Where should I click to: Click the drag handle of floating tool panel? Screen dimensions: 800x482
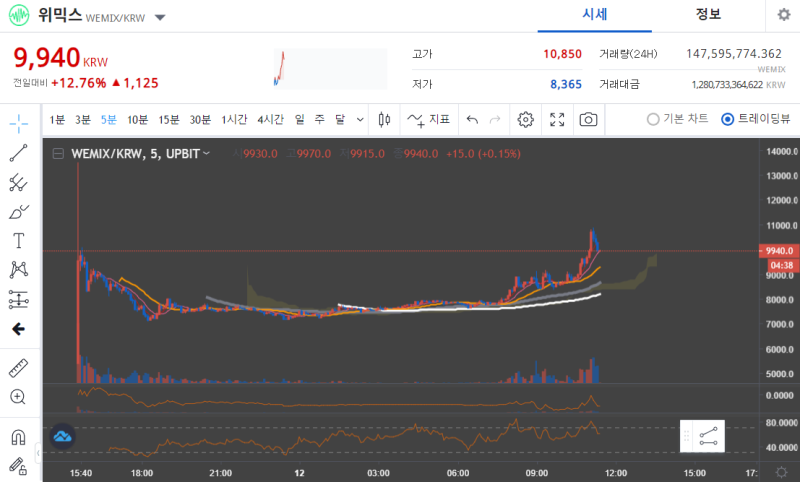pyautogui.click(x=686, y=437)
